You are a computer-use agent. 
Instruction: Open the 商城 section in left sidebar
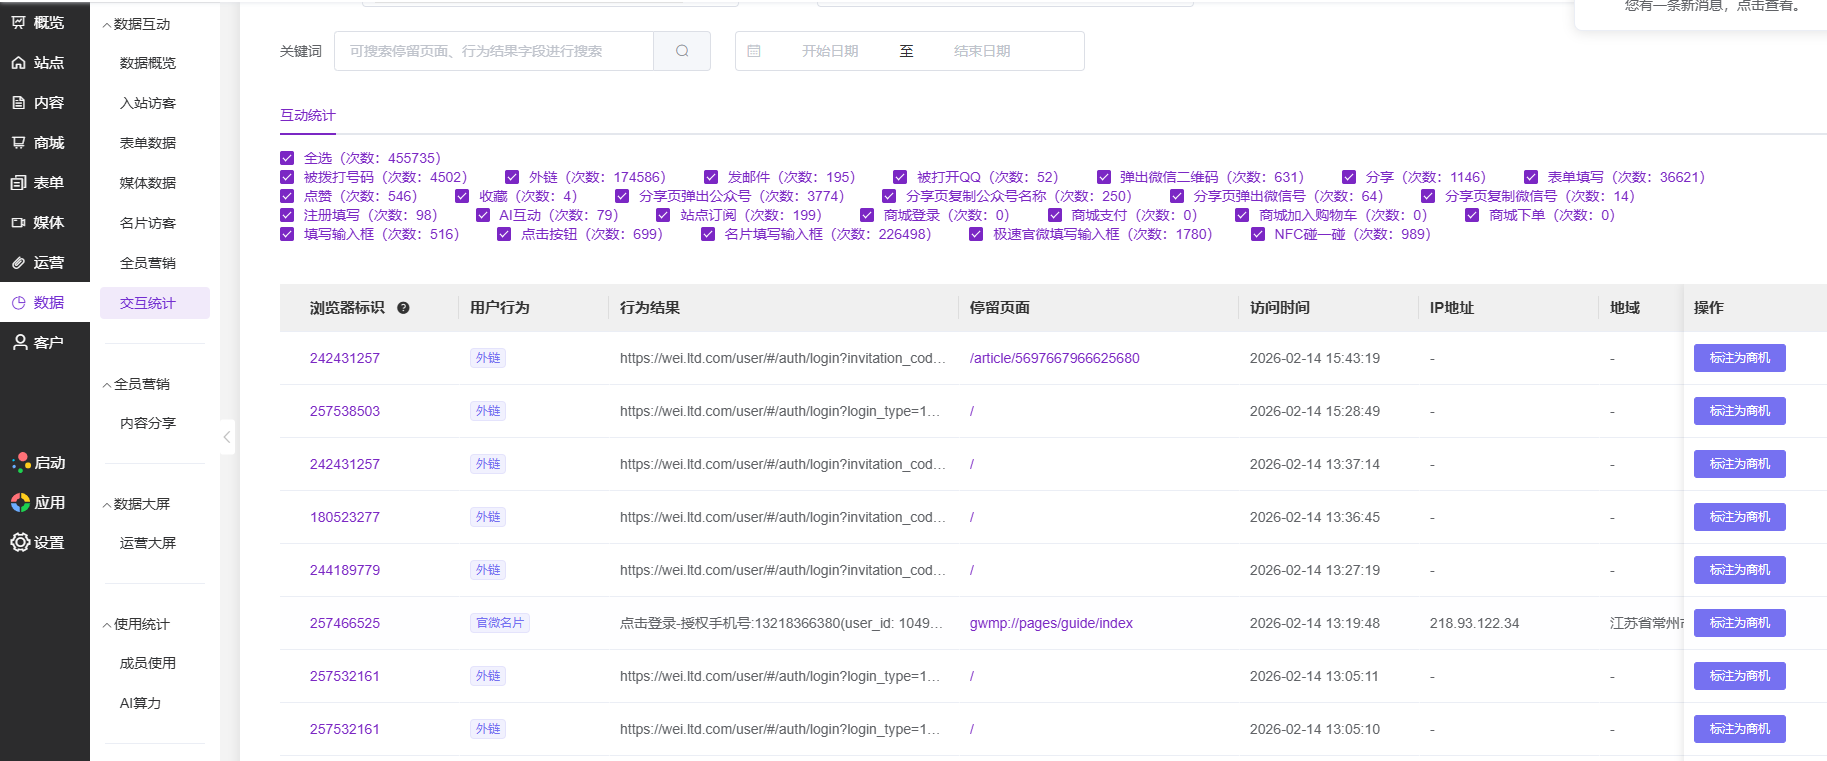pos(38,143)
